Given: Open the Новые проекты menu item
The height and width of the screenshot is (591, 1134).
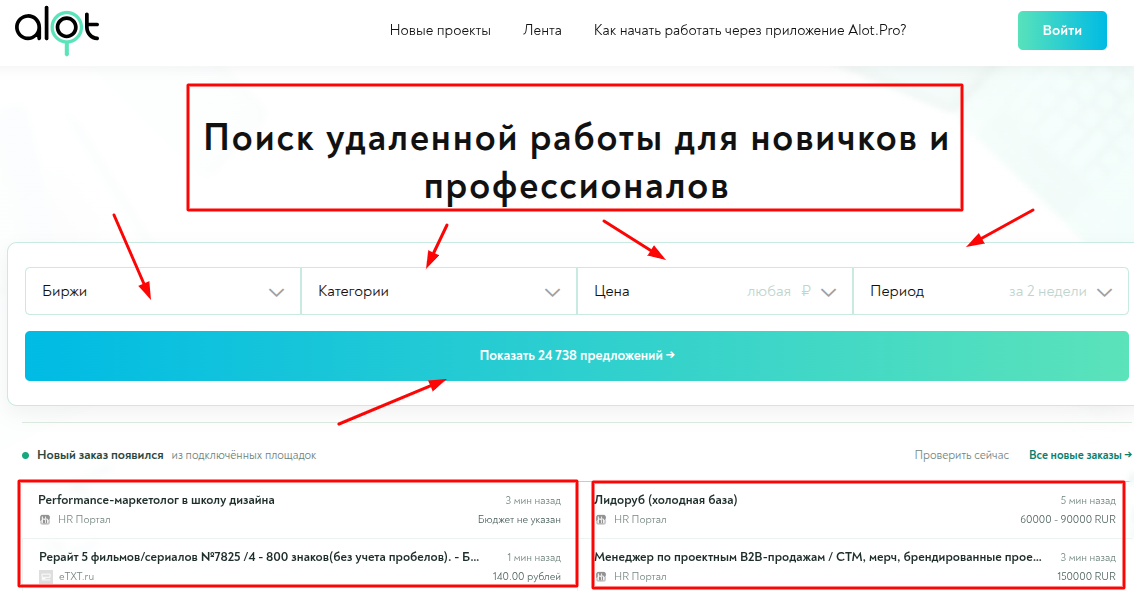Looking at the screenshot, I should pos(440,30).
